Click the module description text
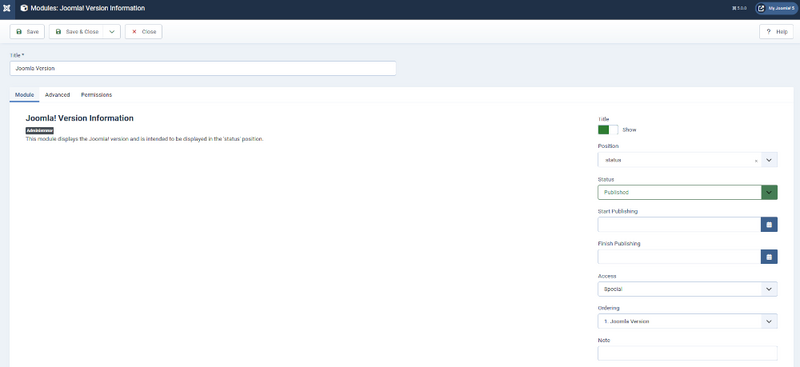 (x=144, y=139)
